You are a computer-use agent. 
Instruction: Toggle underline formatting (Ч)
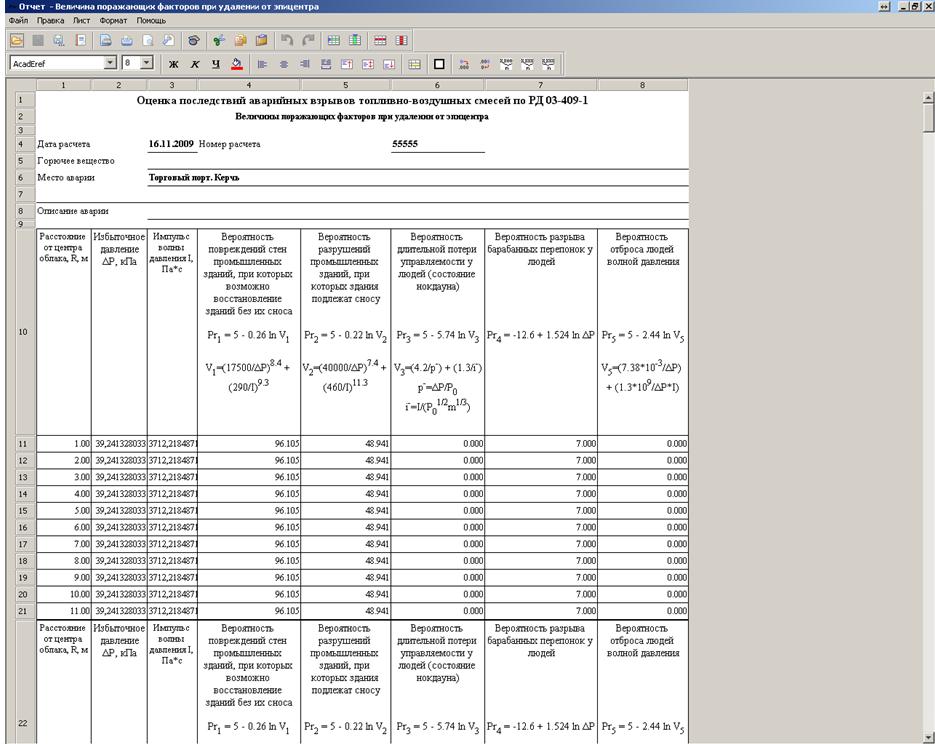coord(214,64)
